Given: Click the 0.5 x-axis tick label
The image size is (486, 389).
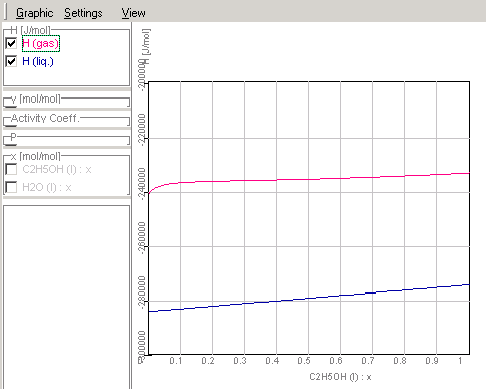Looking at the screenshot, I should 304,361.
